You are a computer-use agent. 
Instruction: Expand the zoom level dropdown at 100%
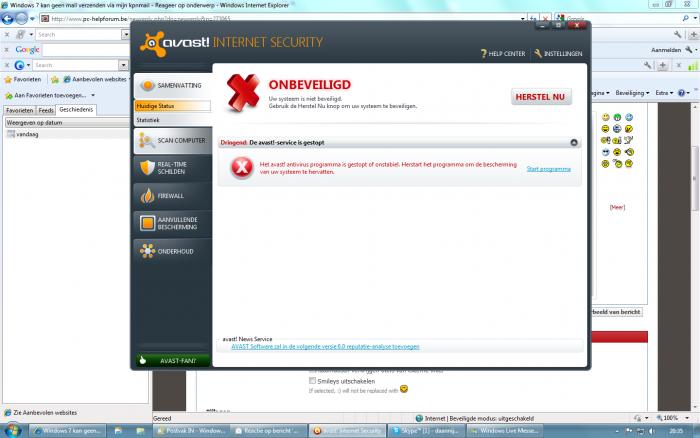click(687, 418)
